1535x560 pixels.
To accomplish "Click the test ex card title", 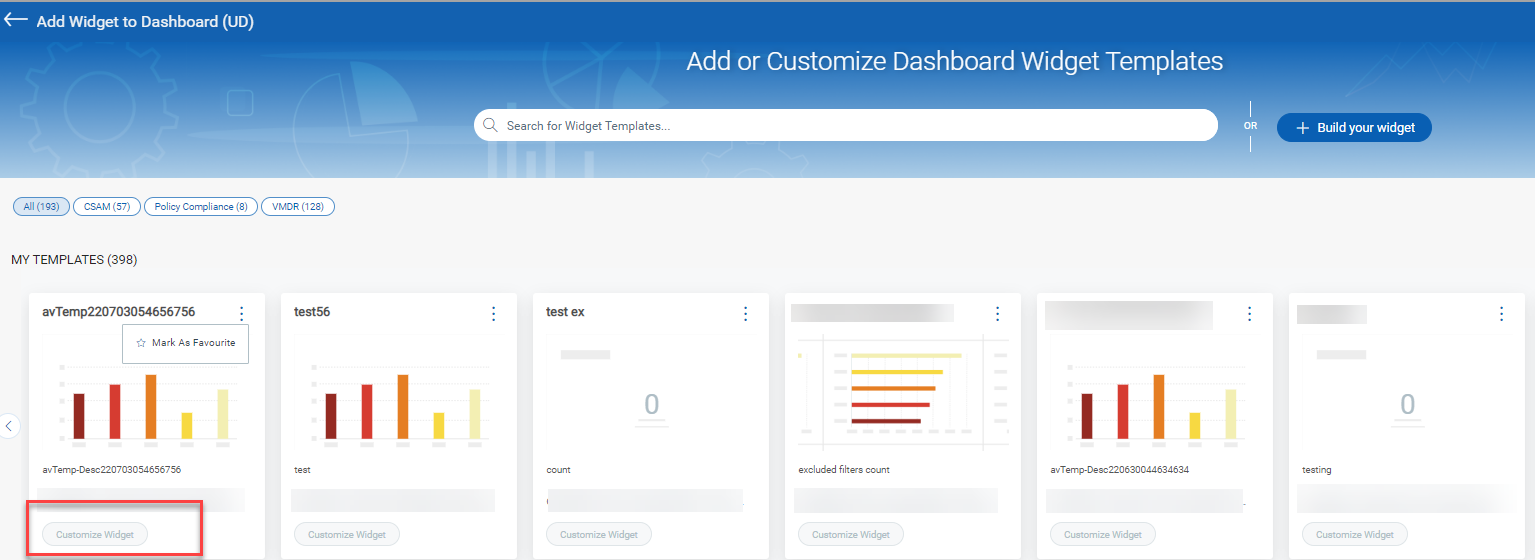I will (565, 312).
